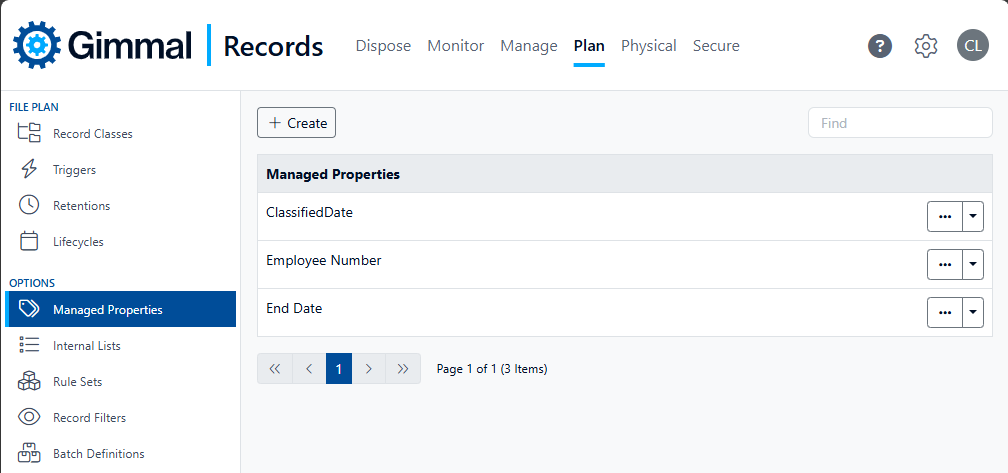Expand the dropdown arrow for End Date

tap(973, 313)
